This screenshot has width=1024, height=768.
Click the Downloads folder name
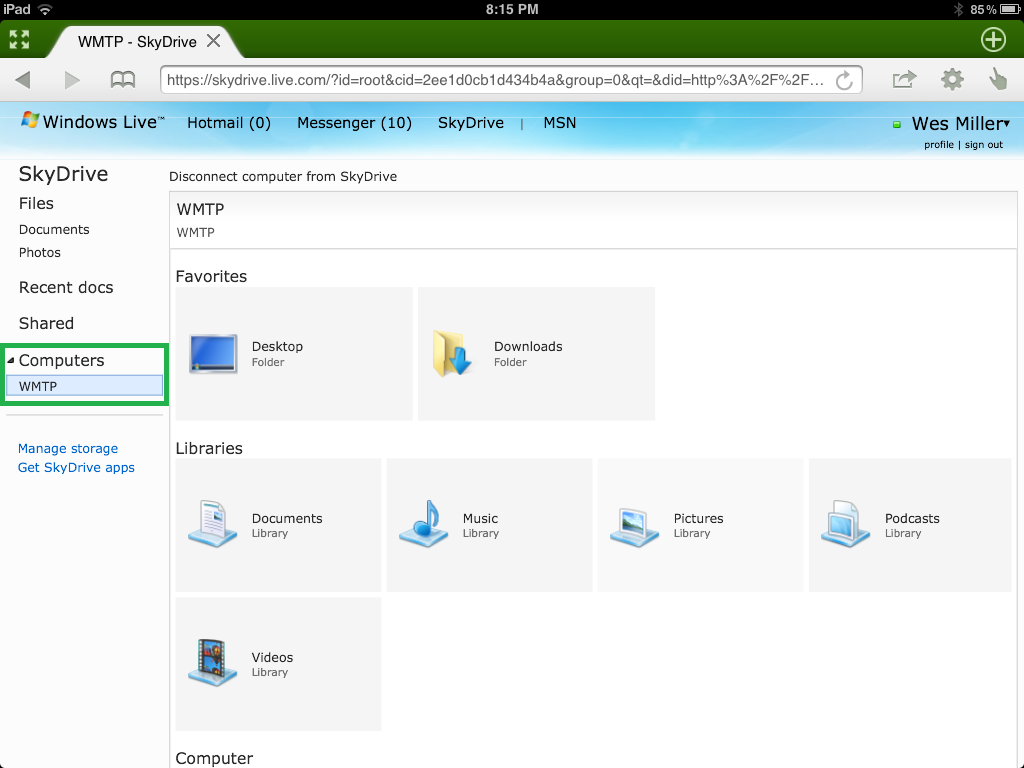coord(528,346)
